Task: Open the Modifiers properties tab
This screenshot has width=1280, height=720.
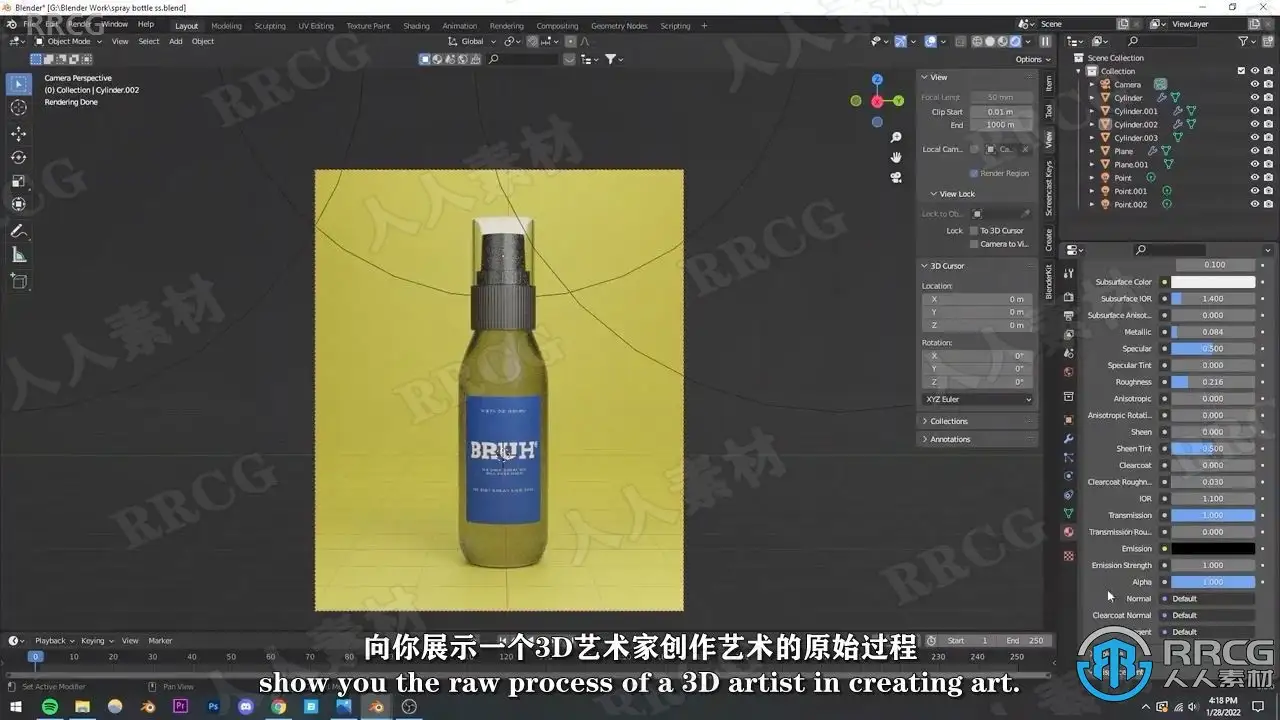Action: point(1068,438)
